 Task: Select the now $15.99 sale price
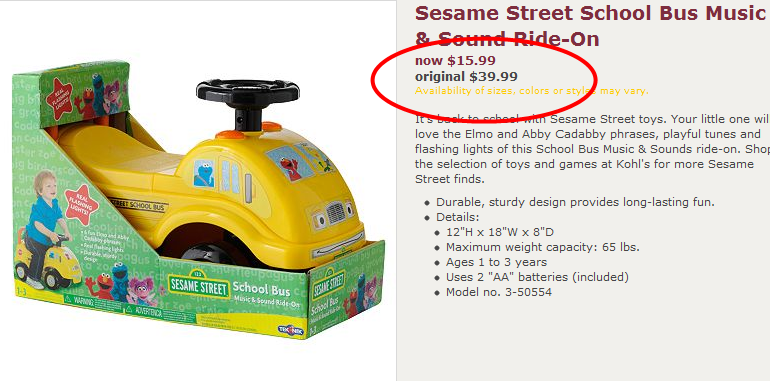coord(455,60)
